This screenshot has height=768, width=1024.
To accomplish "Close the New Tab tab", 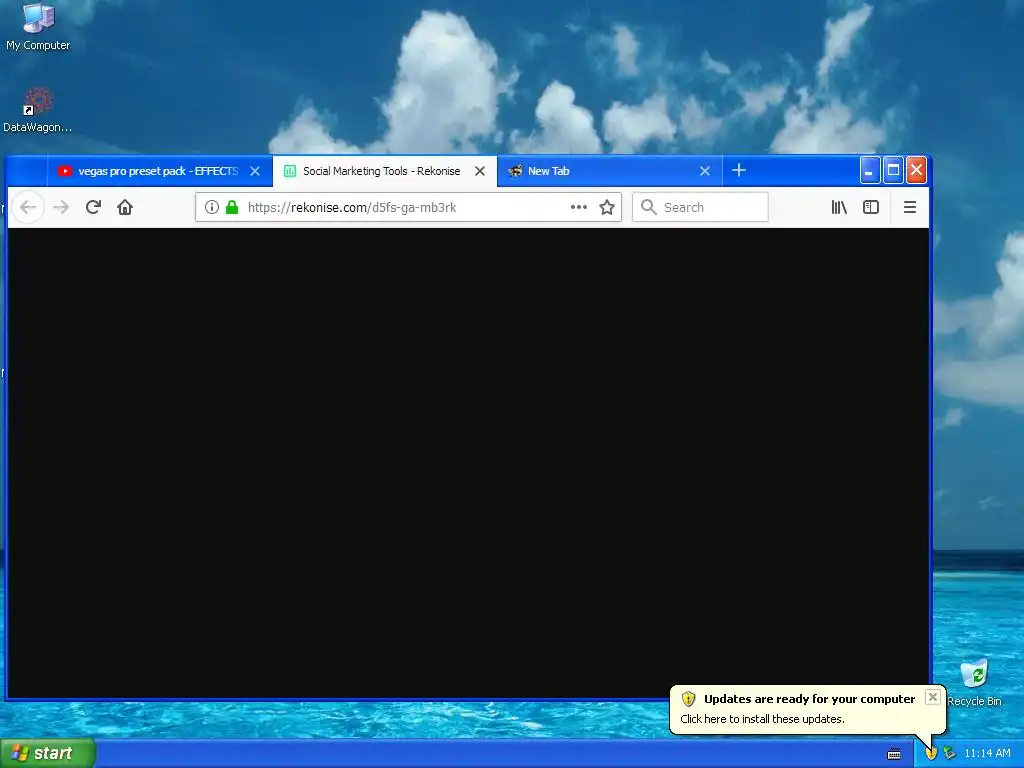I will (705, 171).
